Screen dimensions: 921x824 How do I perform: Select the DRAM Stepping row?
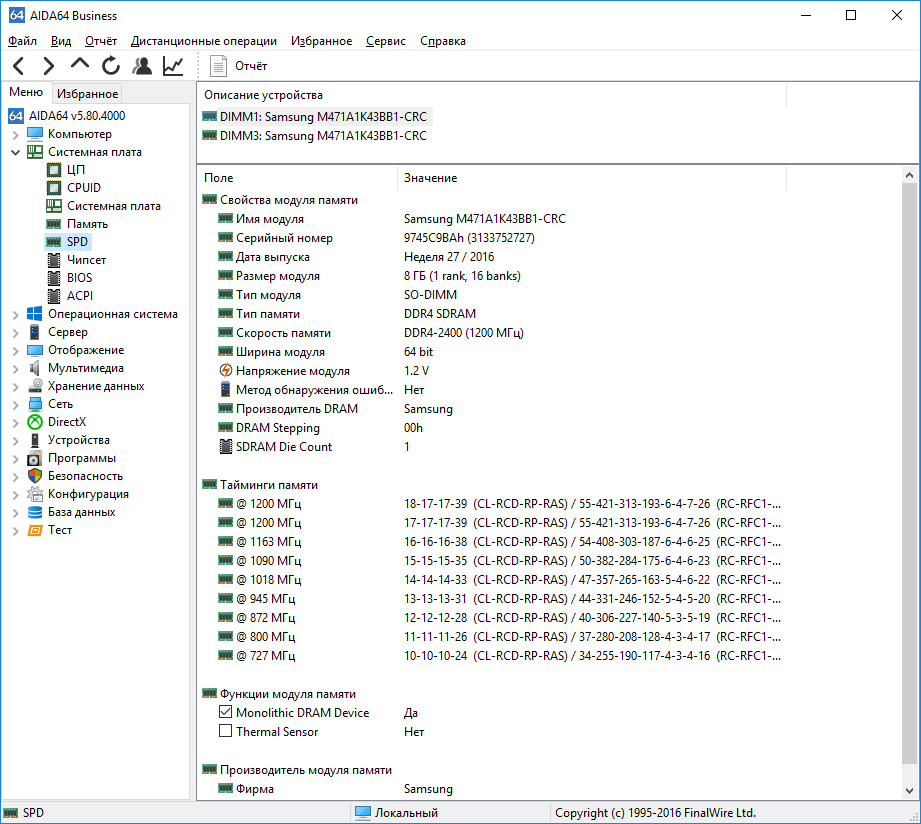pyautogui.click(x=492, y=428)
